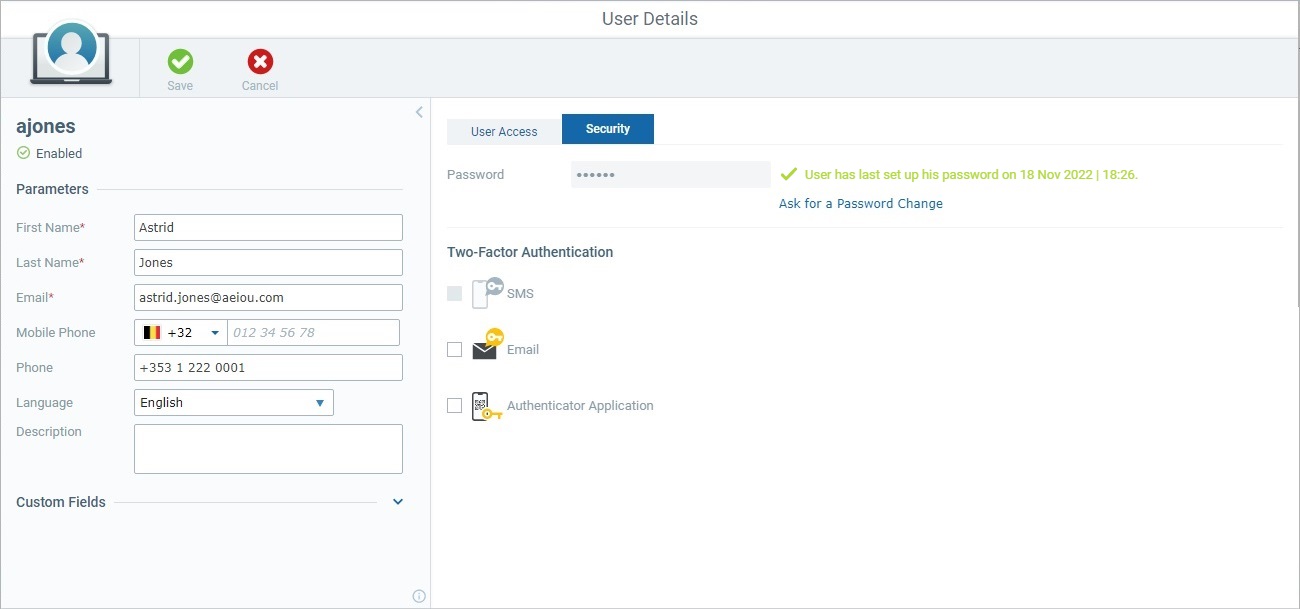Click the Authenticator Application QR icon
This screenshot has height=609, width=1300.
[x=487, y=406]
